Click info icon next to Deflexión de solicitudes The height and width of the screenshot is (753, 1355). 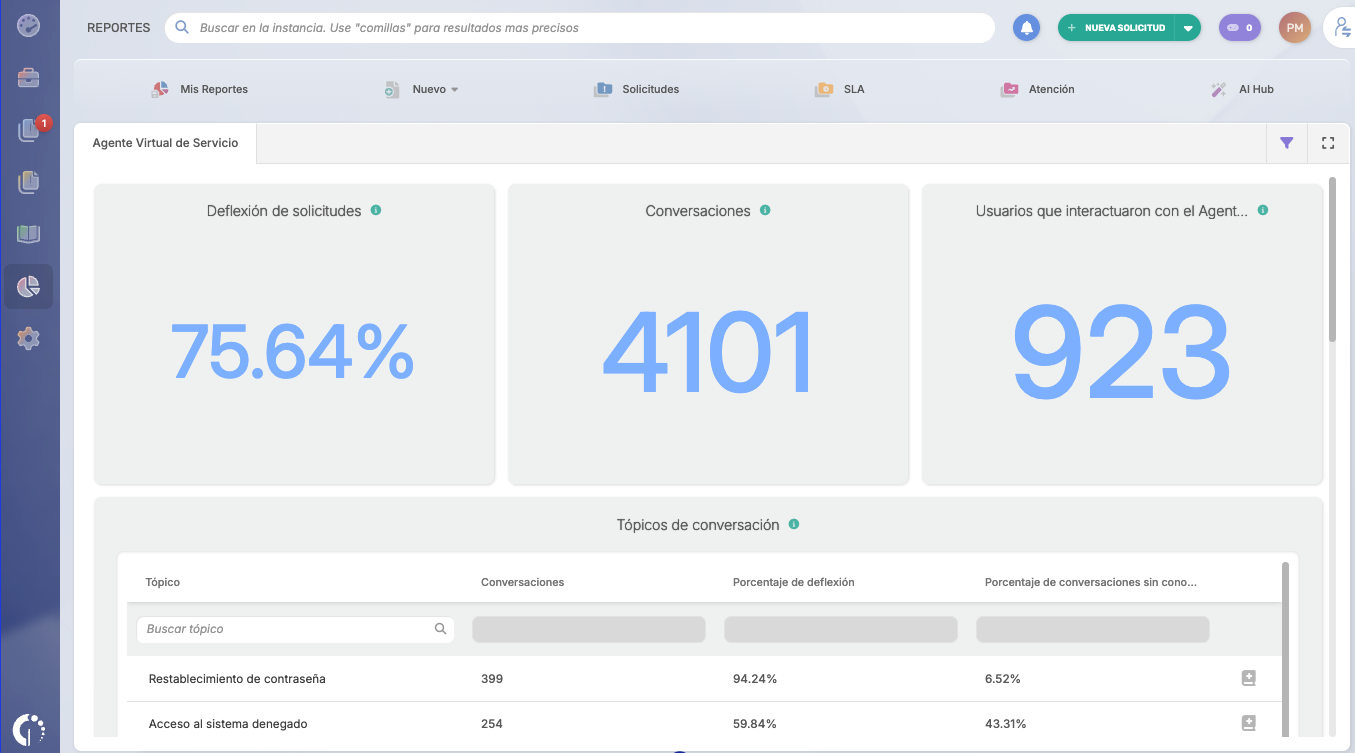(x=376, y=210)
